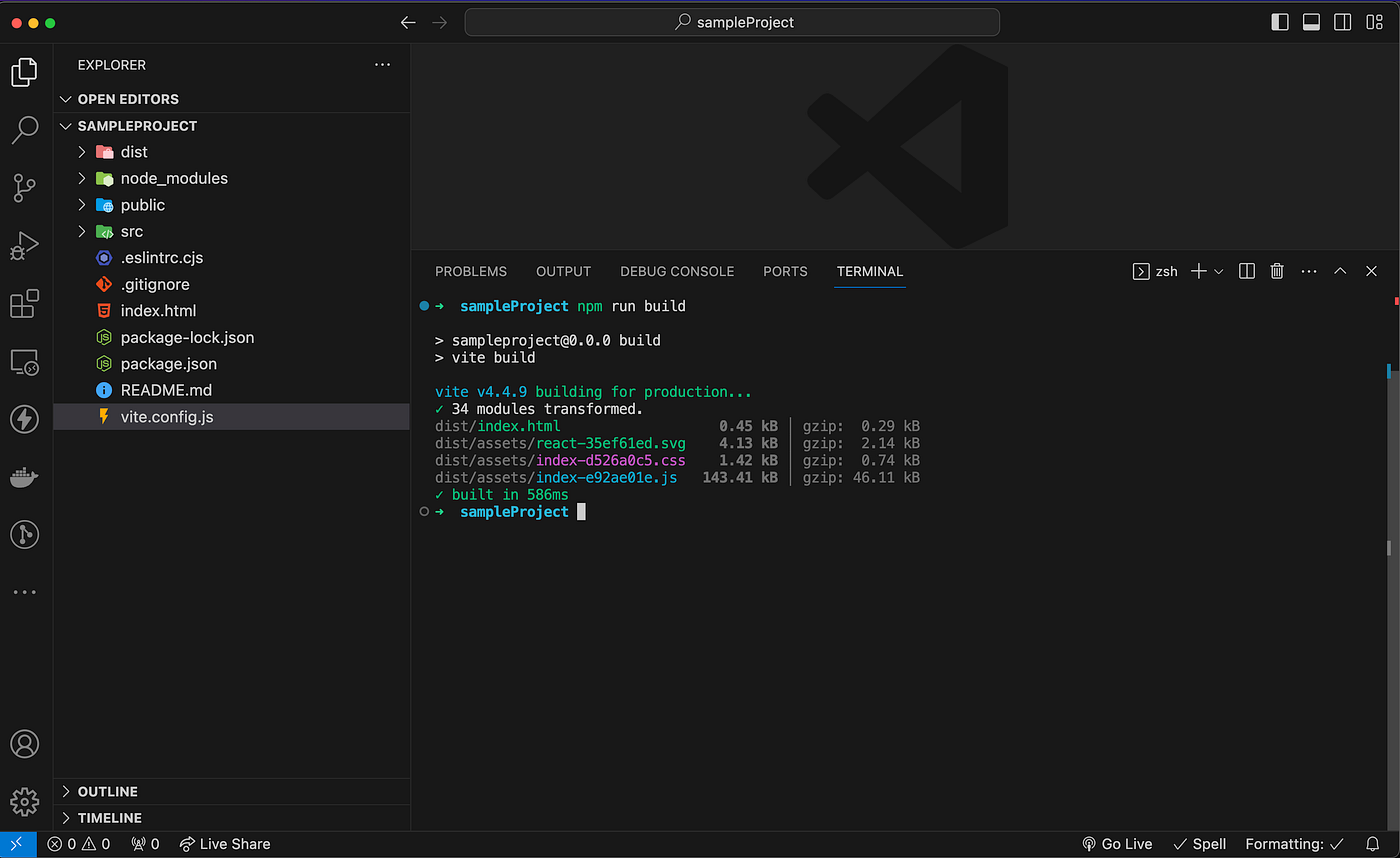The height and width of the screenshot is (858, 1400).
Task: Toggle bottom panel visibility in title bar
Action: [1311, 22]
